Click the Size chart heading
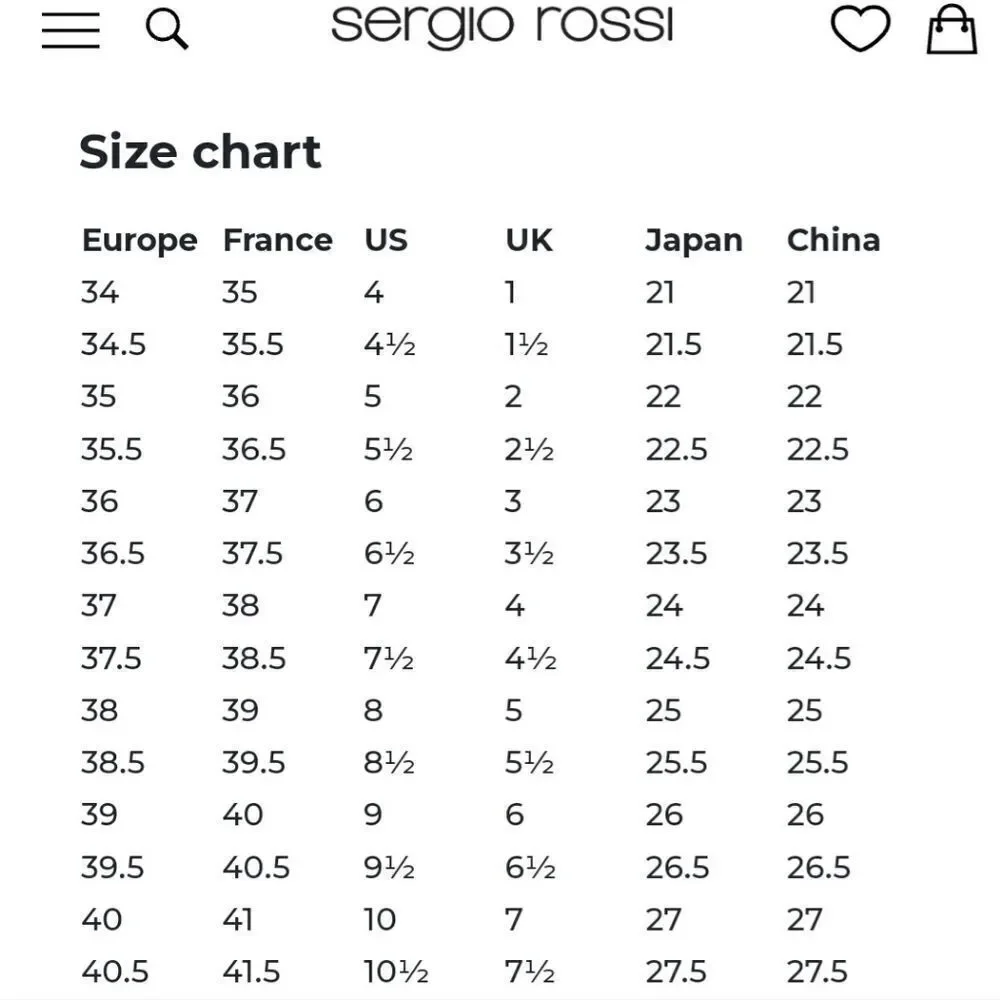The height and width of the screenshot is (1000, 1000). pos(200,152)
